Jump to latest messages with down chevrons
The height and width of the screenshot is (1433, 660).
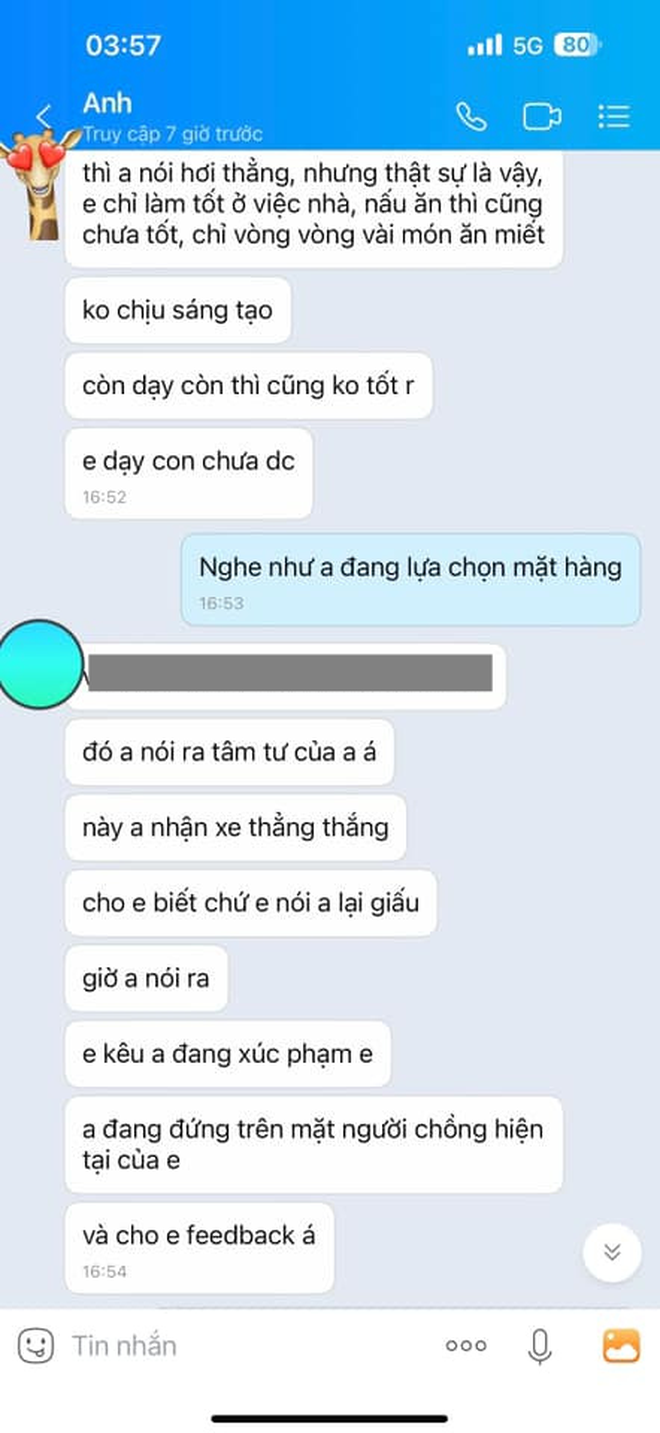612,1252
